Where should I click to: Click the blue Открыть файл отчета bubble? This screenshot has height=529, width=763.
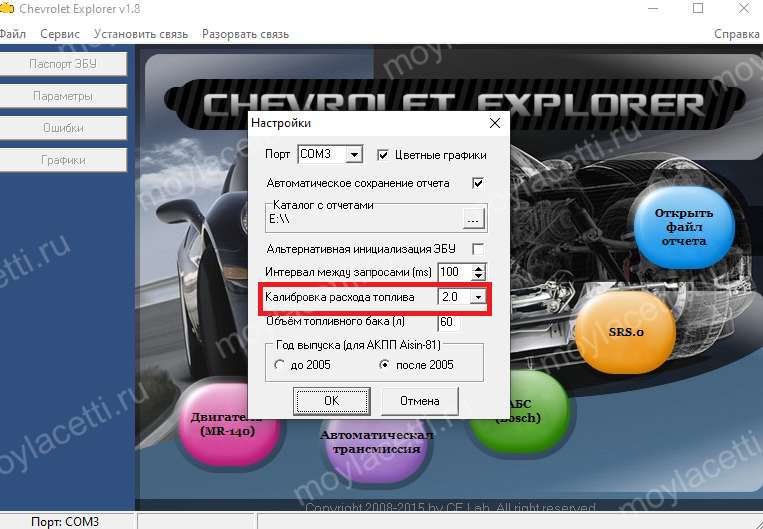(x=684, y=228)
